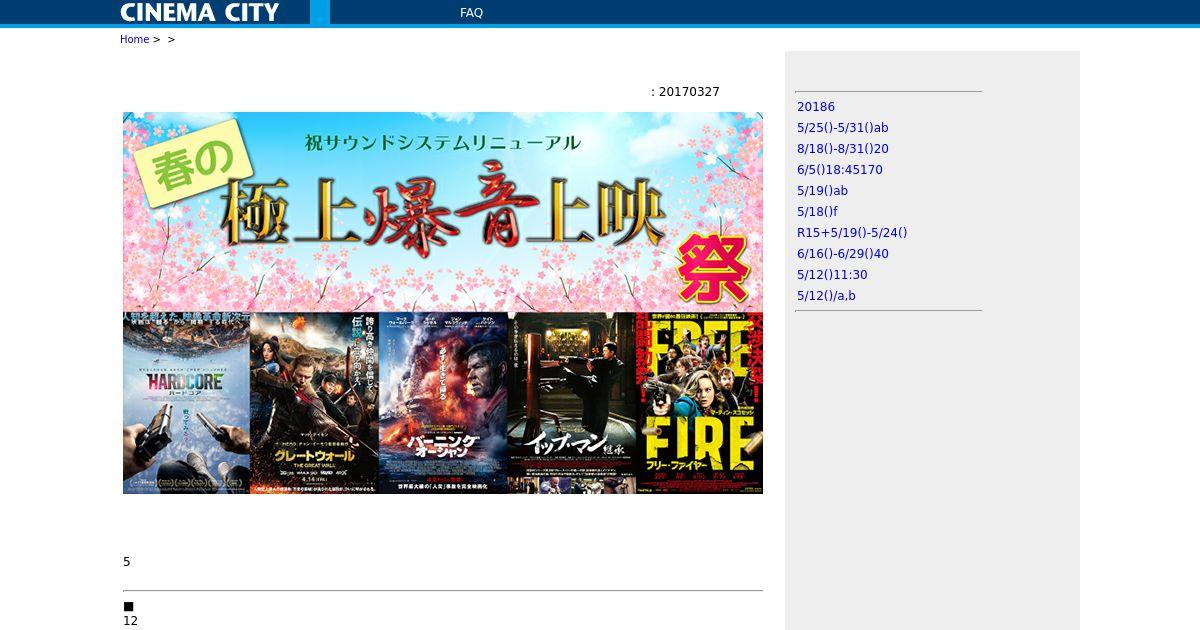Click the Great Wall movie poster
The image size is (1200, 630).
coord(314,403)
